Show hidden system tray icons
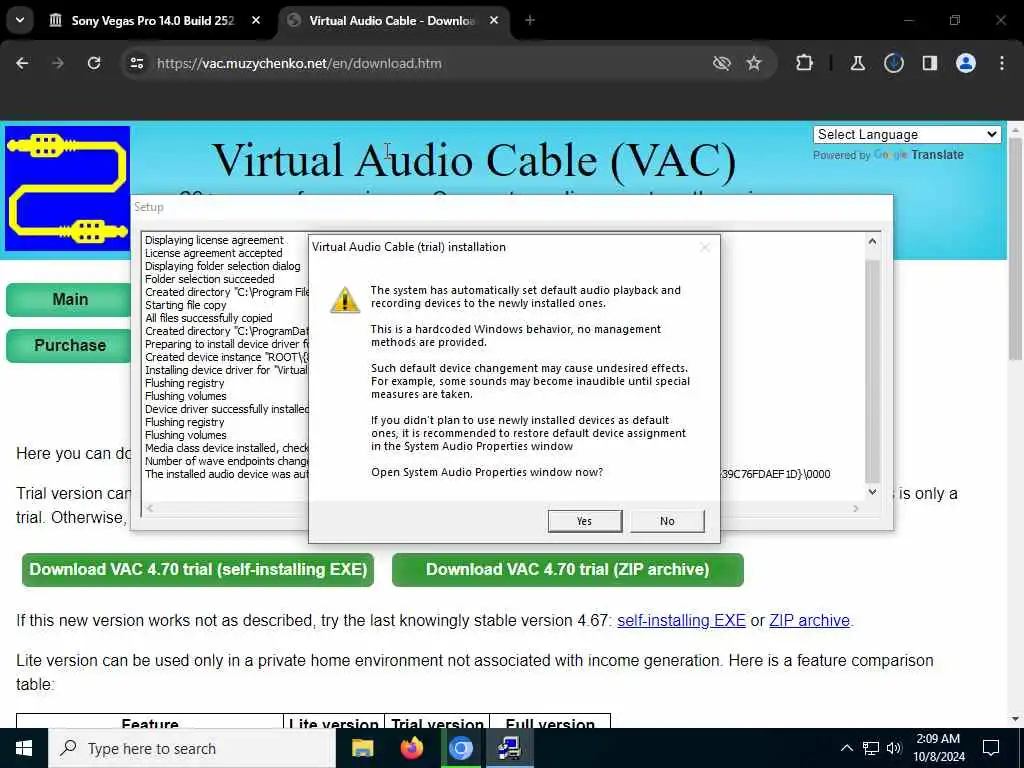This screenshot has width=1024, height=768. (x=846, y=748)
